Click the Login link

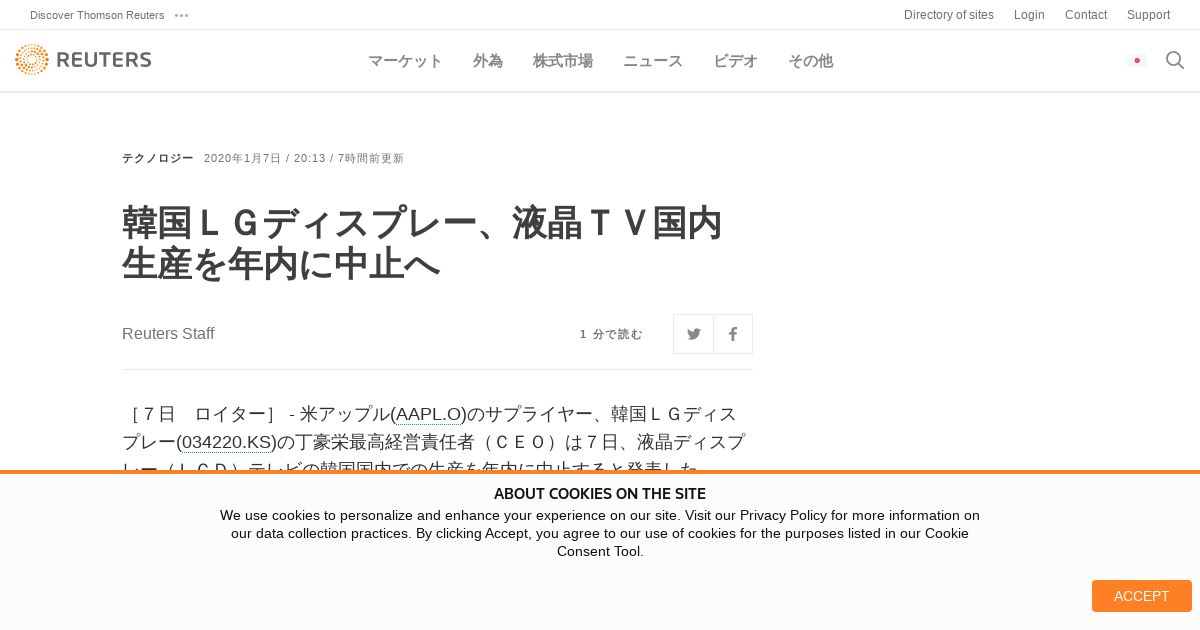coord(1029,15)
